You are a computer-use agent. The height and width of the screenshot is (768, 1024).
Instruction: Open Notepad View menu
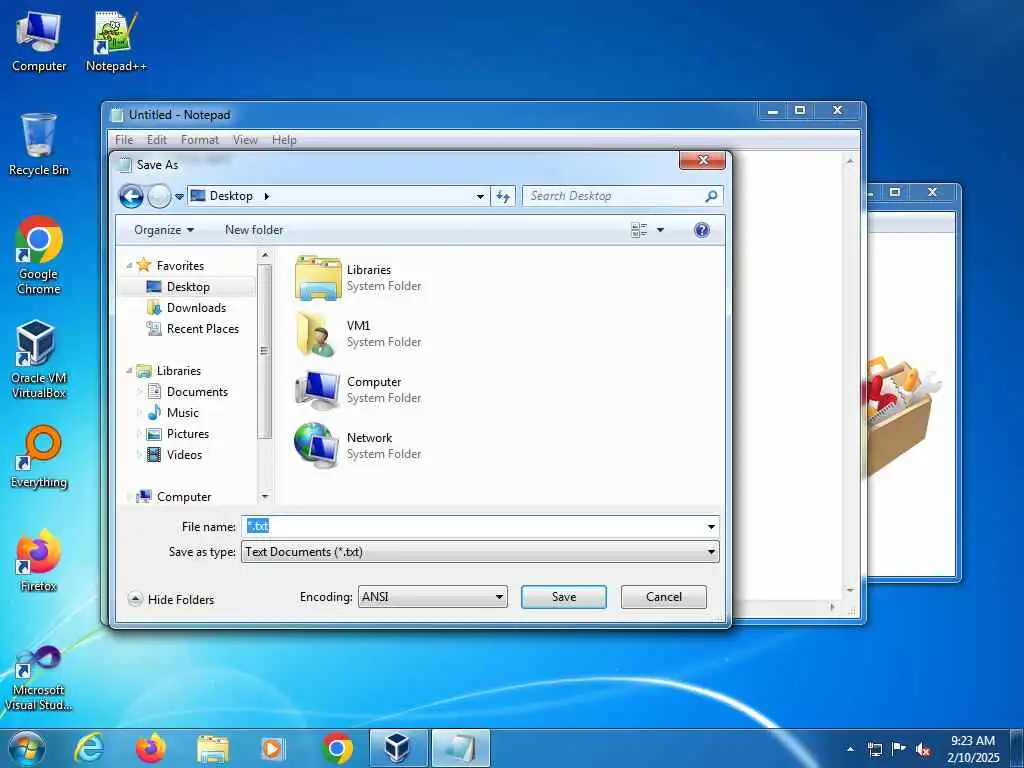[x=246, y=140]
